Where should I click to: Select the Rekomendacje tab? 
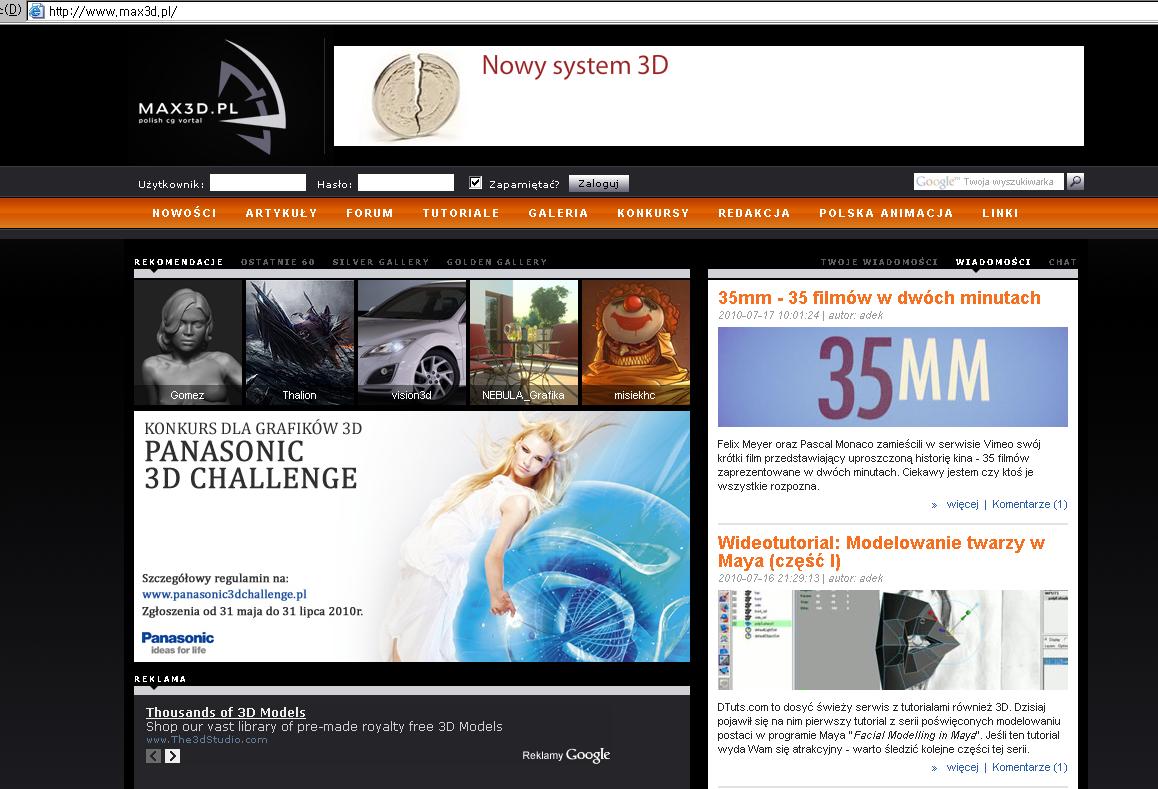coord(179,262)
